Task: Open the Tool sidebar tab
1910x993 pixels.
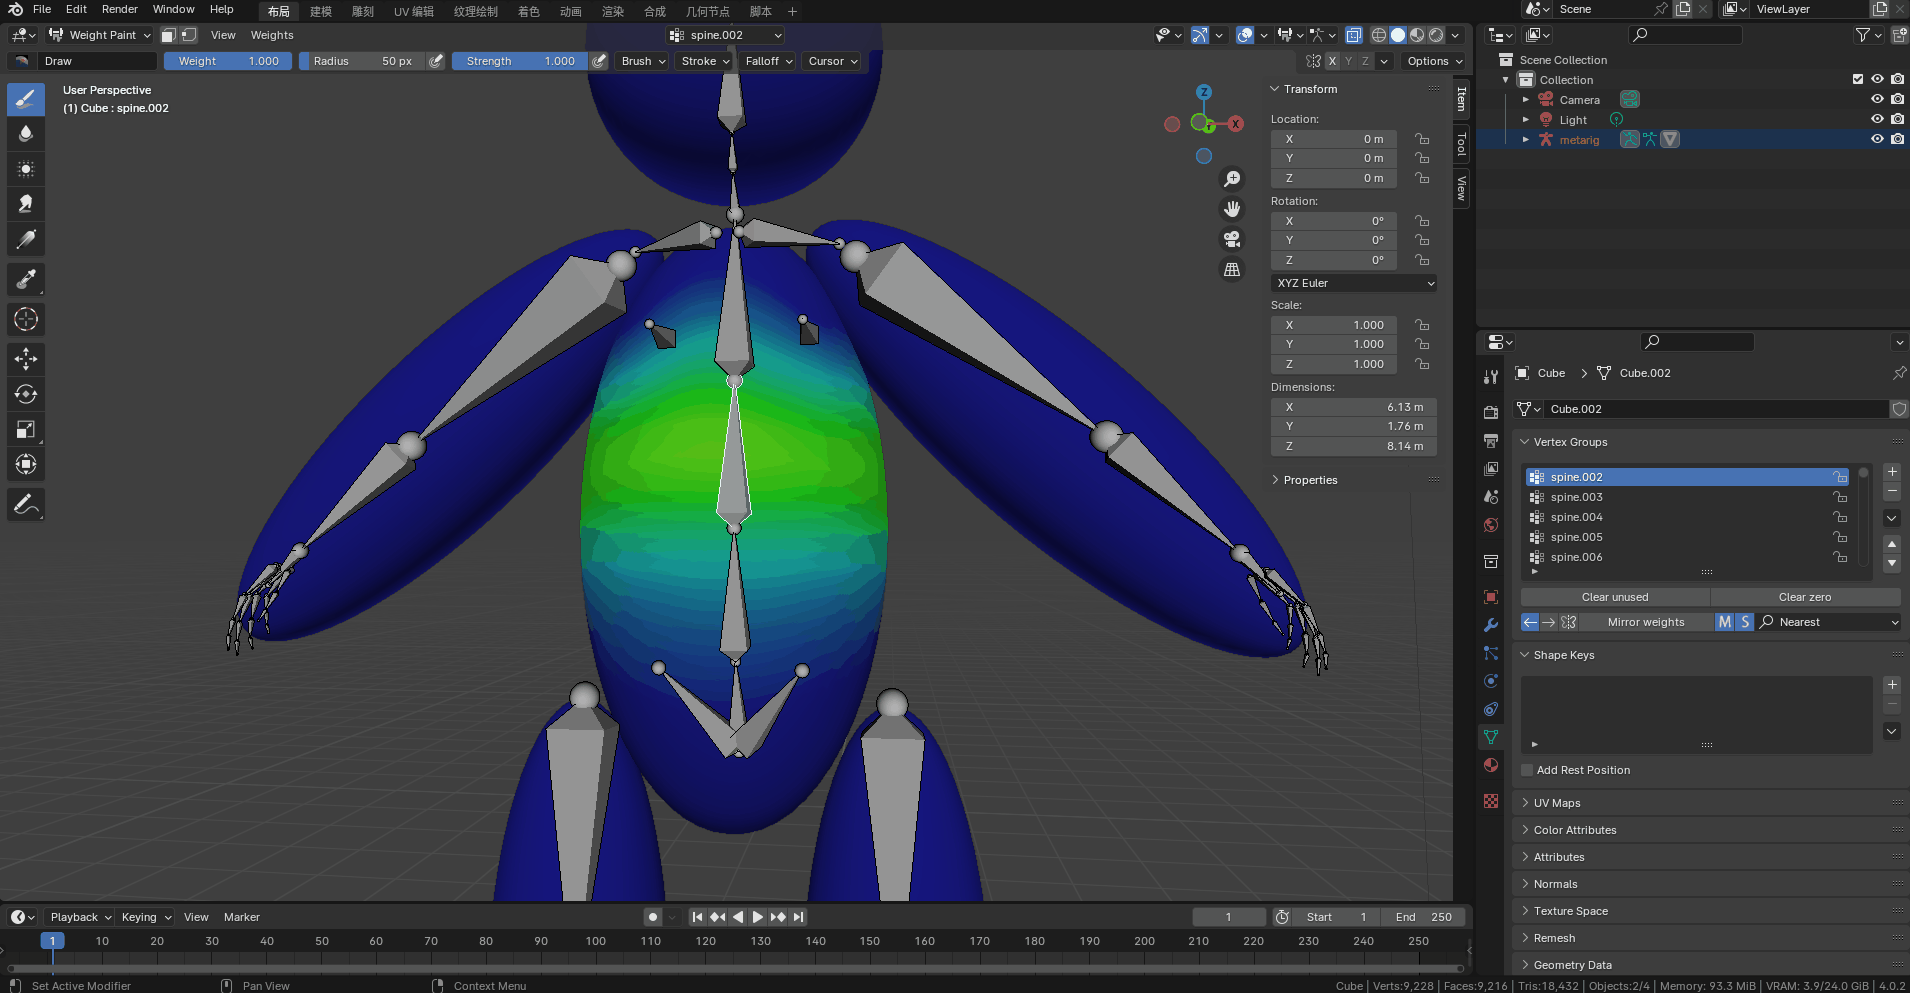Action: (x=1462, y=144)
